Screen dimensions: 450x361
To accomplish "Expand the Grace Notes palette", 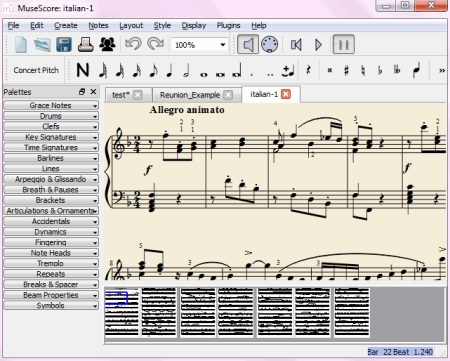I will point(51,106).
